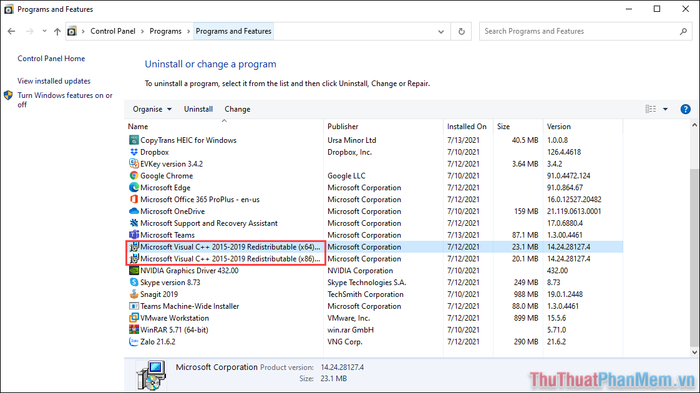
Task: Click the Microsoft OneDrive cloud icon
Action: click(x=133, y=211)
